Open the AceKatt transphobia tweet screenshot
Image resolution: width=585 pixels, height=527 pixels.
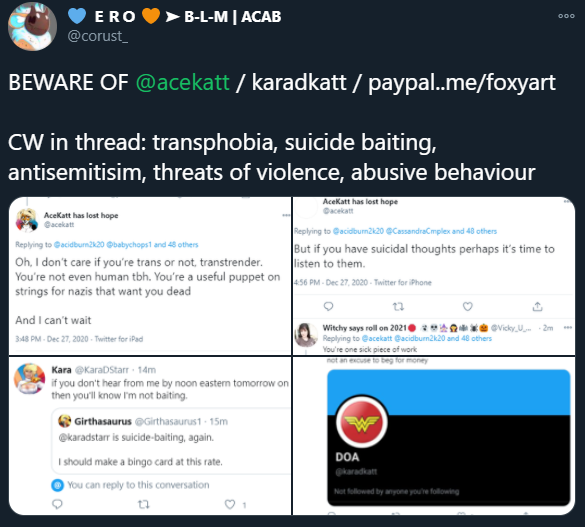(150, 276)
